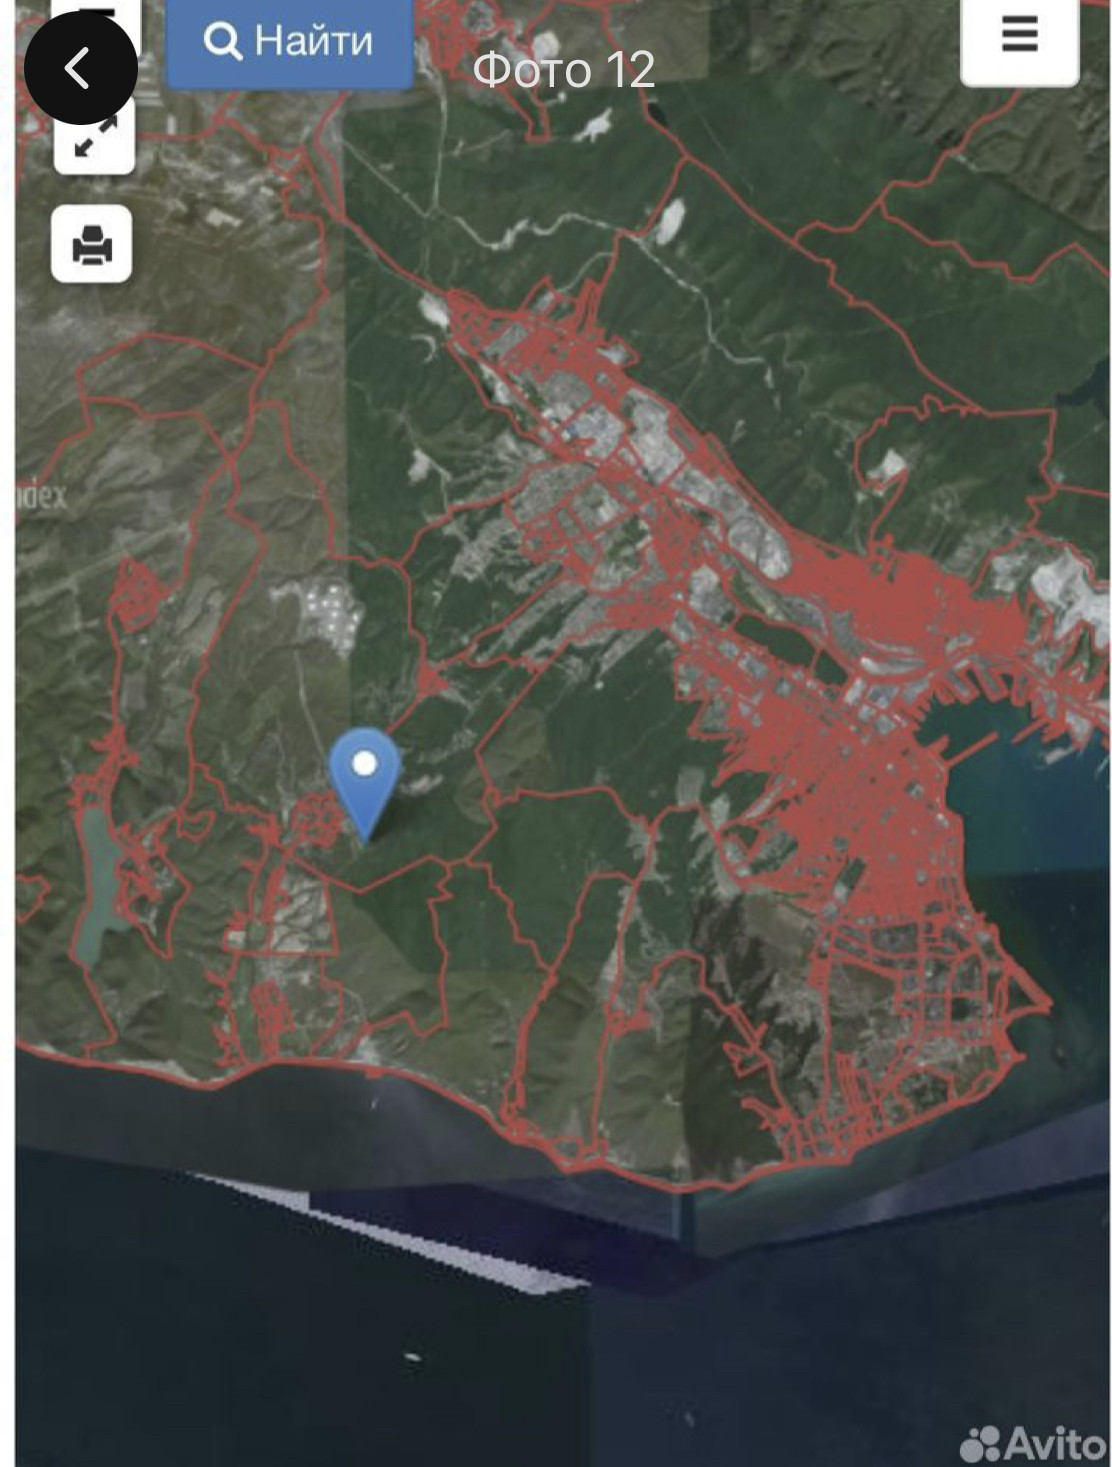Click the blue Найти search button
The width and height of the screenshot is (1112, 1467).
click(290, 42)
